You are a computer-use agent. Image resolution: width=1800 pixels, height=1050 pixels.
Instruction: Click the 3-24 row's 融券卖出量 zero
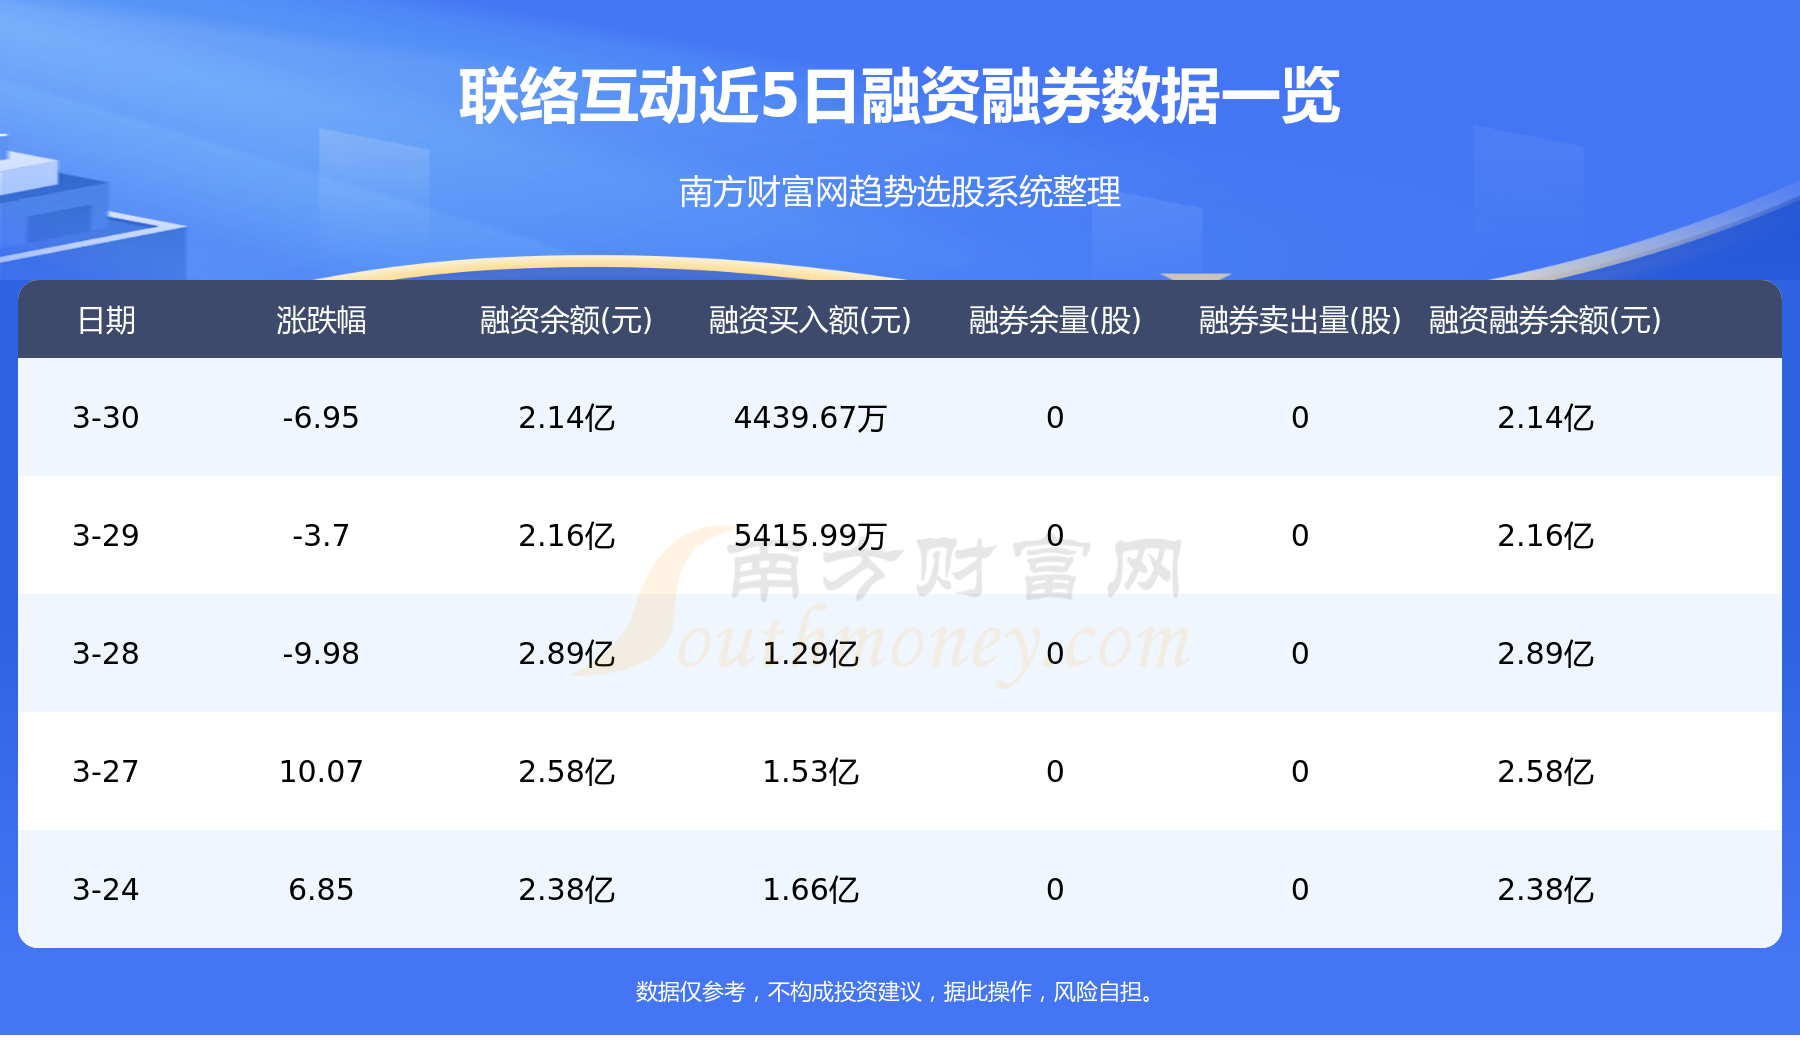1300,889
